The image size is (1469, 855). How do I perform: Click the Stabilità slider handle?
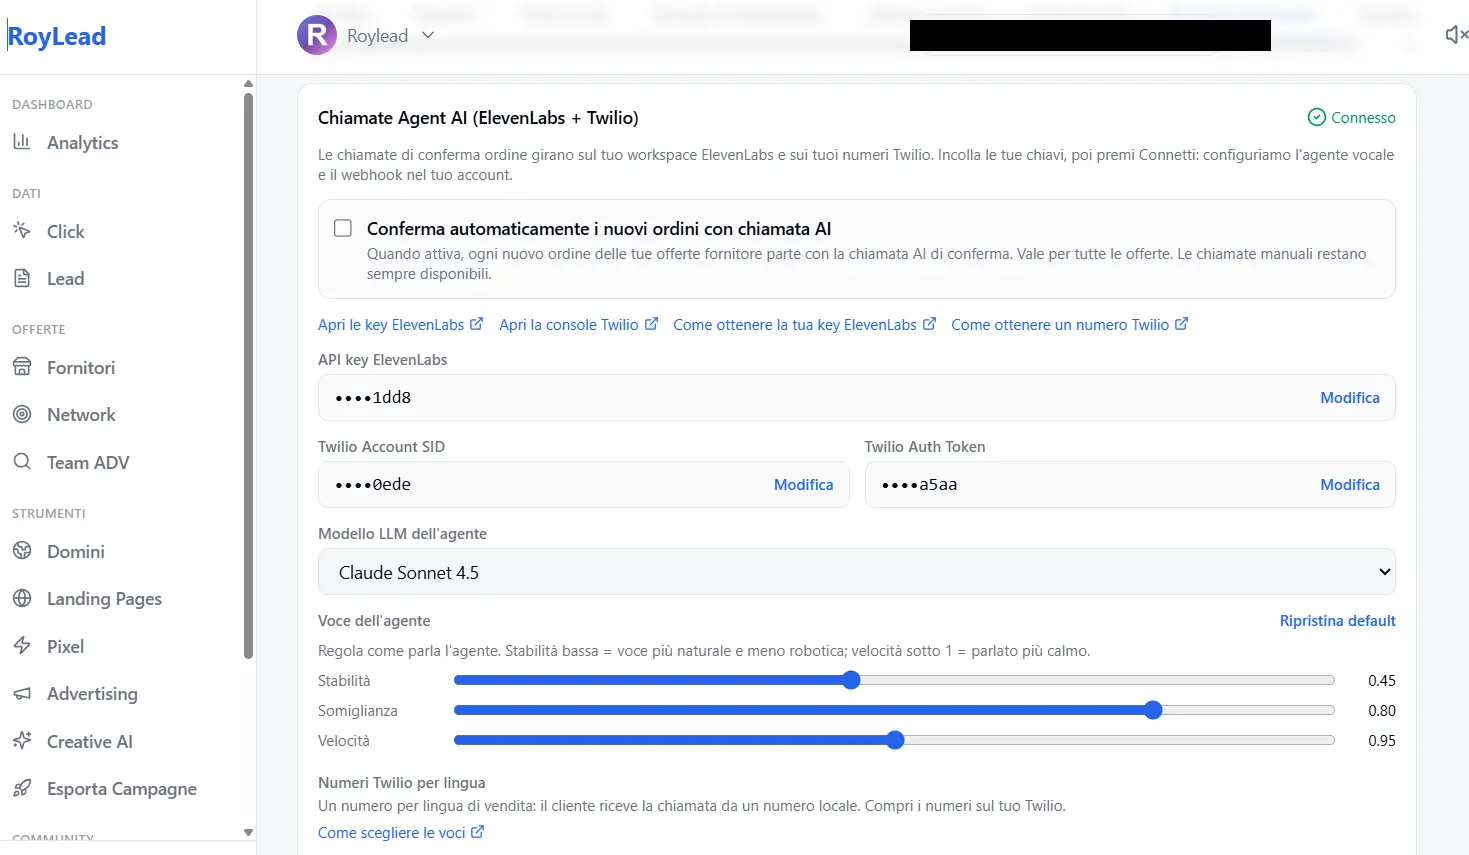point(851,680)
